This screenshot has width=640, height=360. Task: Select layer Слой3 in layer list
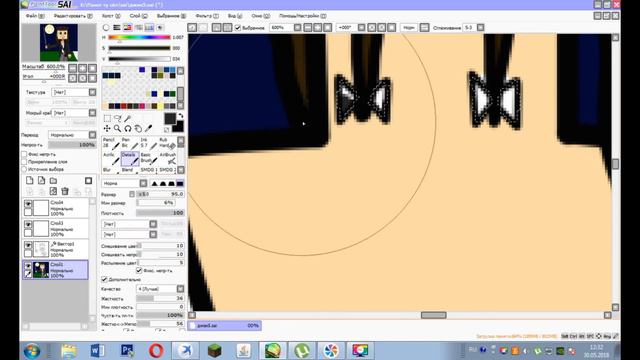tap(56, 229)
